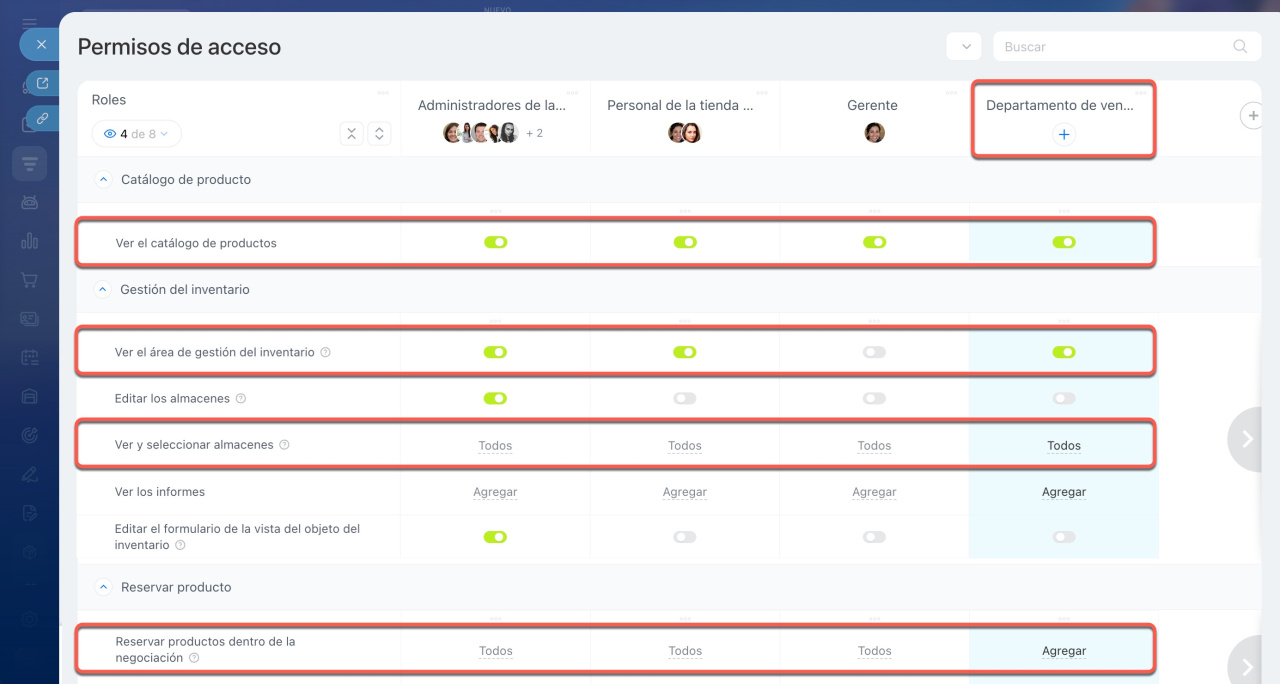Open the 4 de 8 roles filter dropdown
The height and width of the screenshot is (684, 1280).
136,134
